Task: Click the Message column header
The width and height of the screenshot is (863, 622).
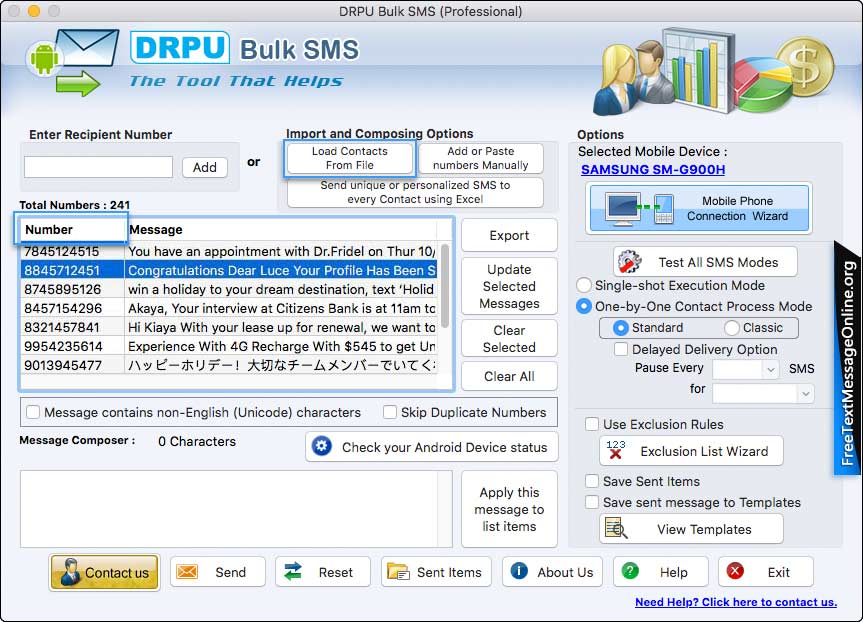Action: [281, 230]
